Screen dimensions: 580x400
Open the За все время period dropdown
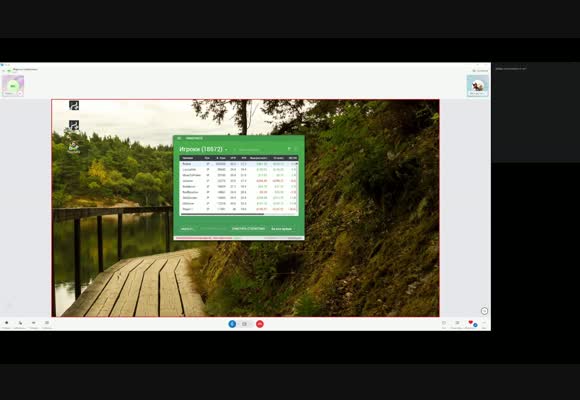tap(283, 229)
